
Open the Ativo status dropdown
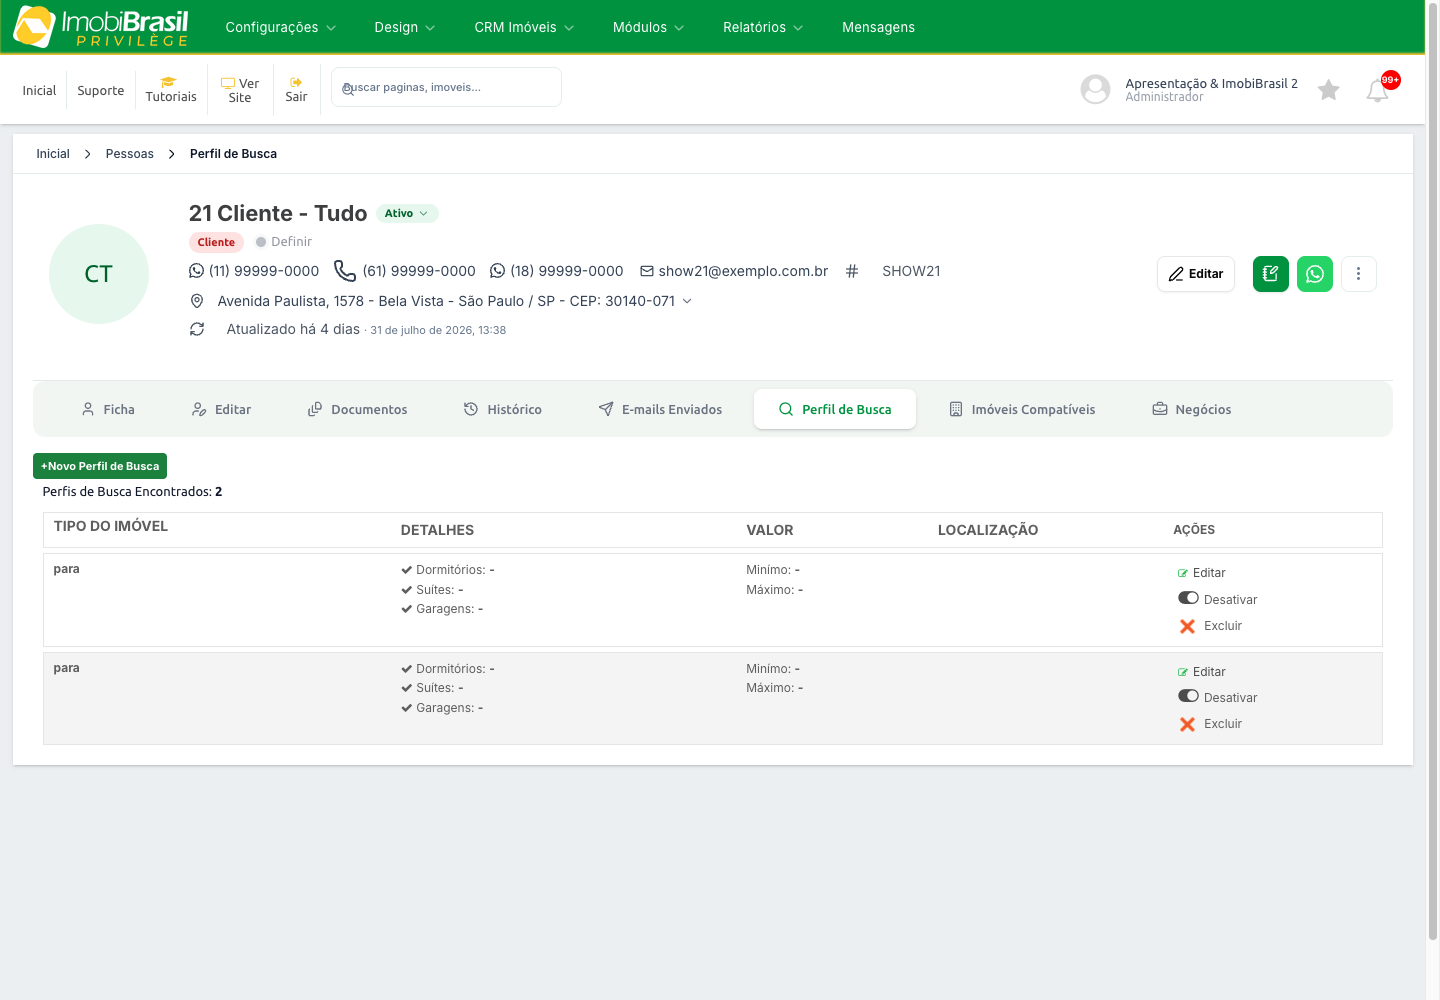(407, 213)
